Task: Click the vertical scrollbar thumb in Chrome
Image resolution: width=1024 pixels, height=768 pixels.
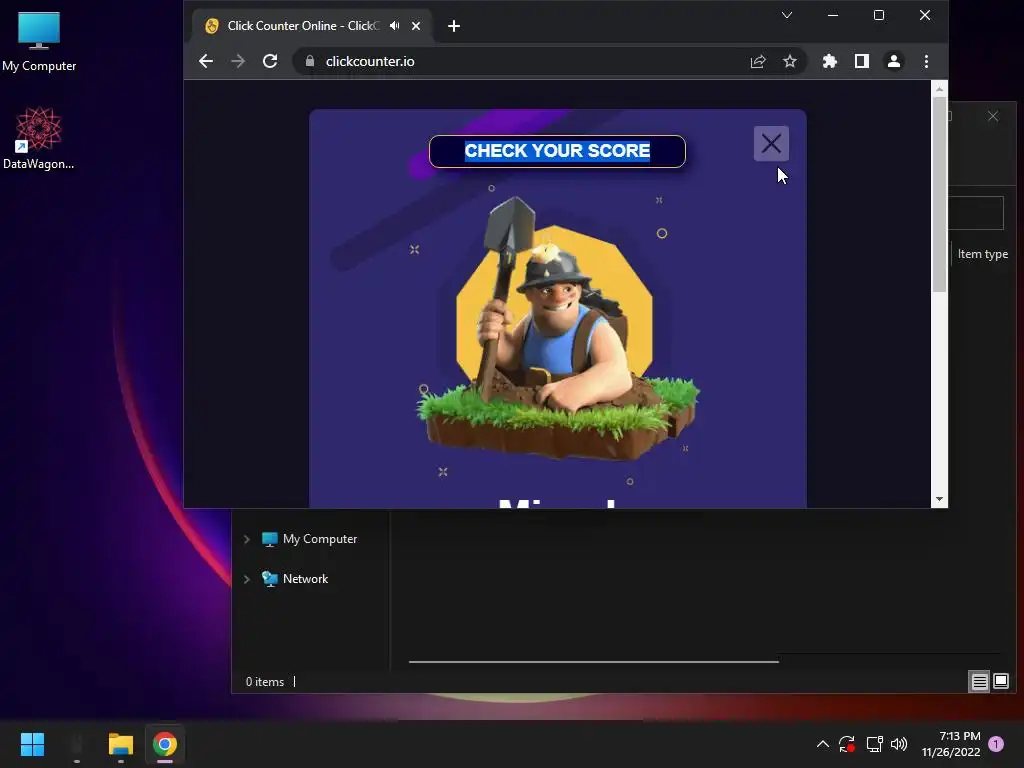Action: pos(939,195)
